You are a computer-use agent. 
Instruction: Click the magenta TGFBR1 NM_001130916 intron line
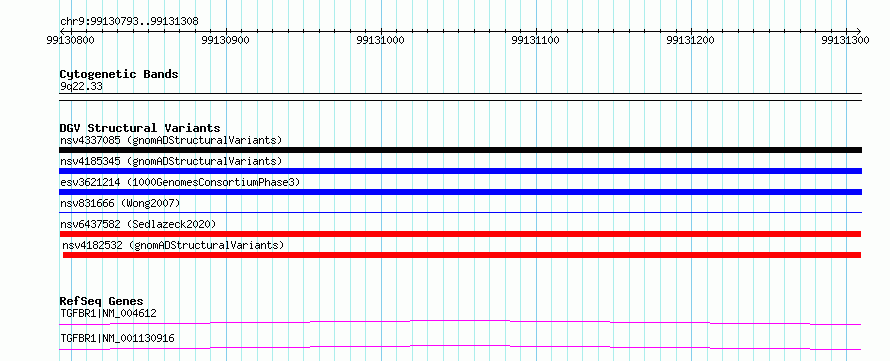coord(460,347)
